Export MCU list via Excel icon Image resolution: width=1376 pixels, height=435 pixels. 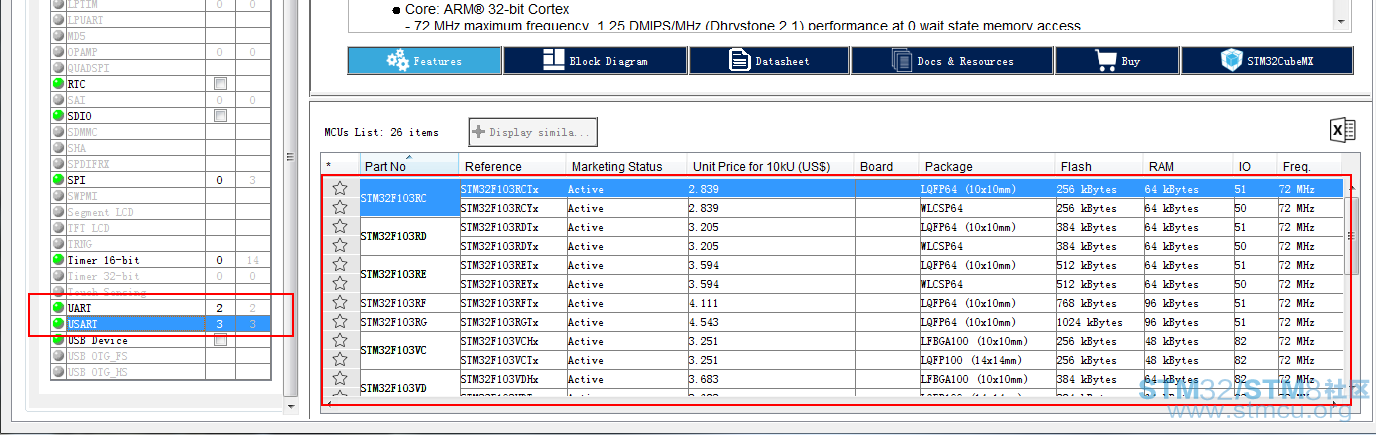pos(1342,130)
